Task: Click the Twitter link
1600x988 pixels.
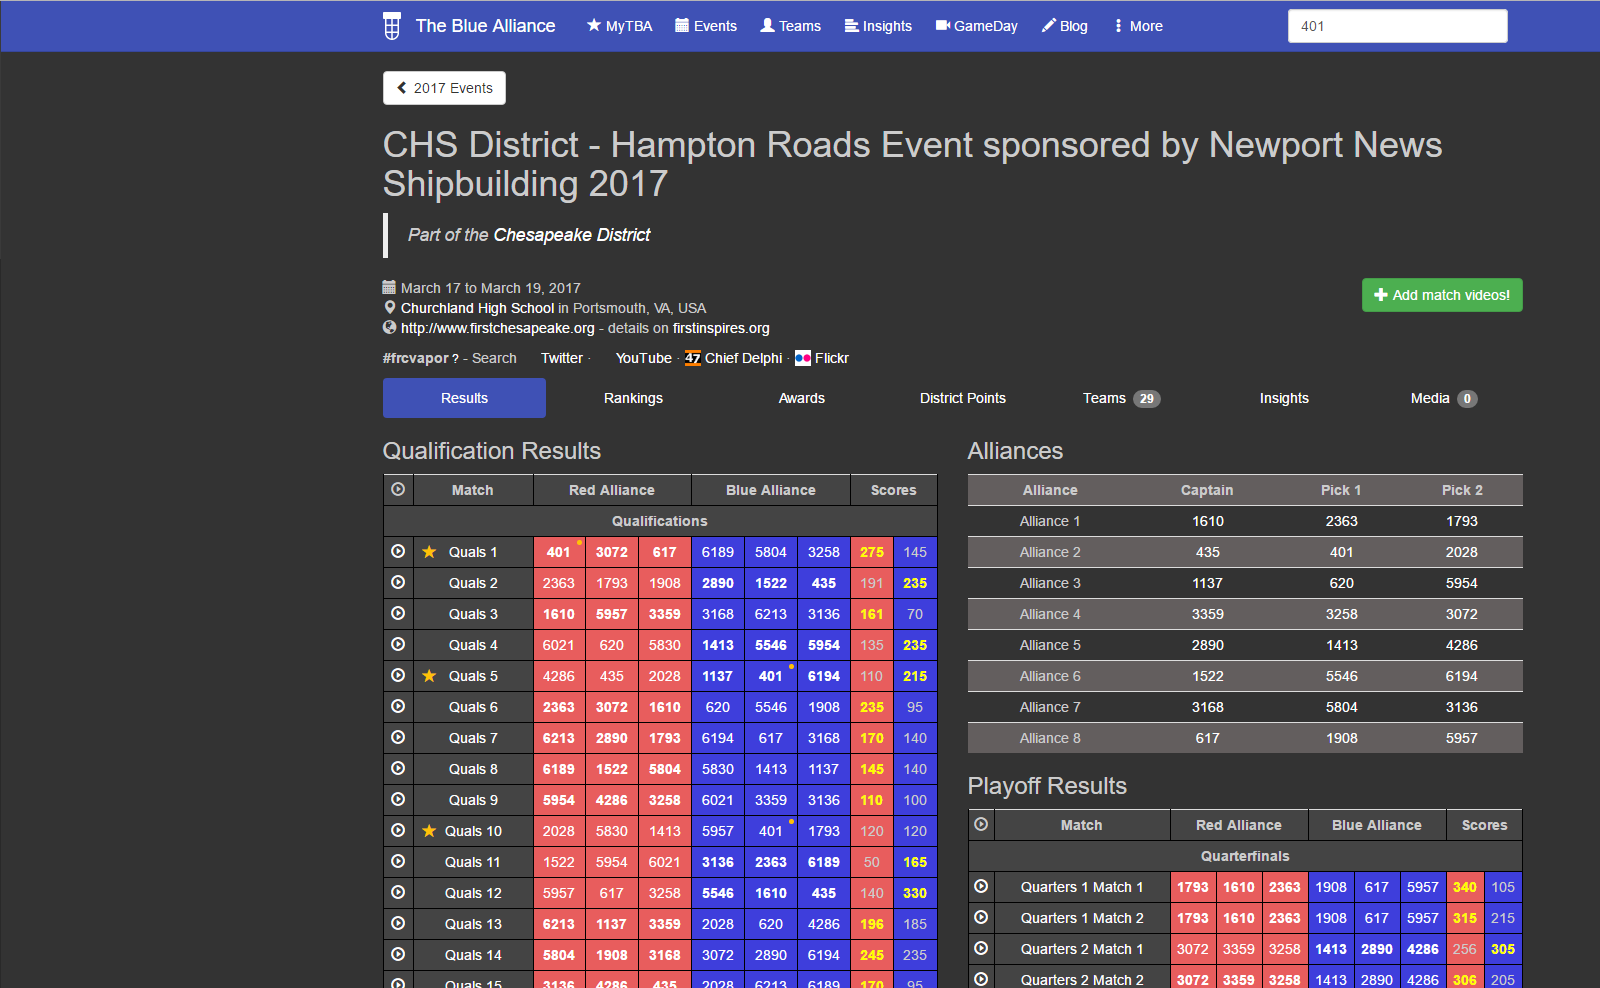Action: pos(562,358)
